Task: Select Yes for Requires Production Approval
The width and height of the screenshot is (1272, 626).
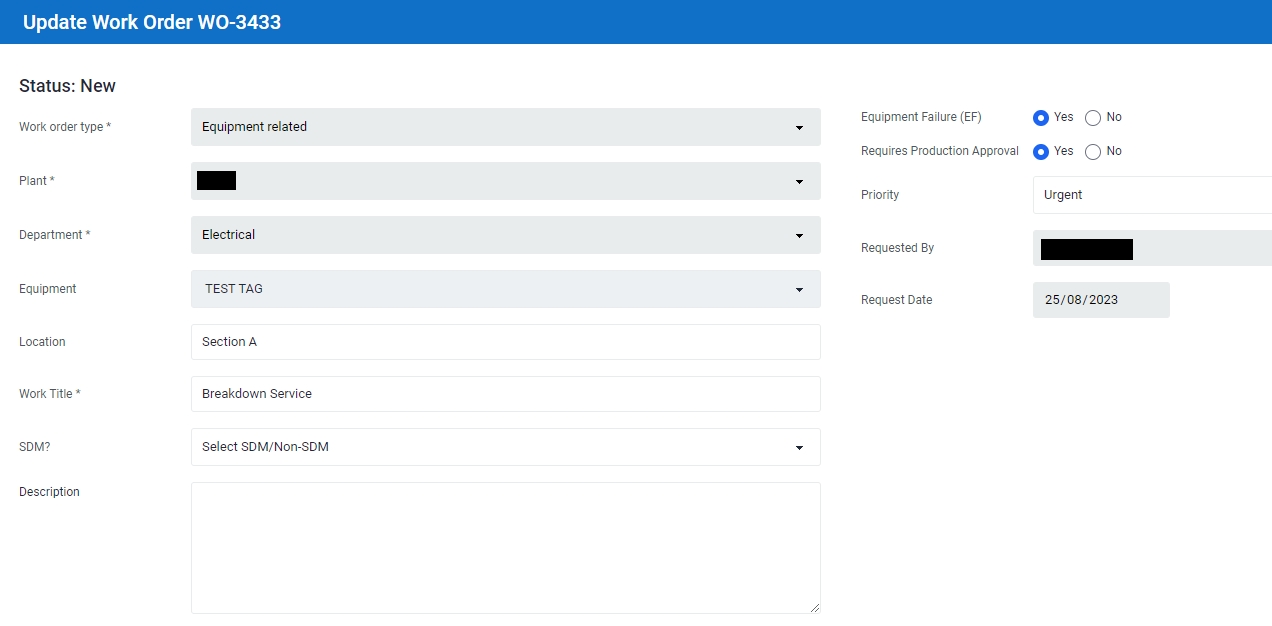Action: click(x=1041, y=152)
